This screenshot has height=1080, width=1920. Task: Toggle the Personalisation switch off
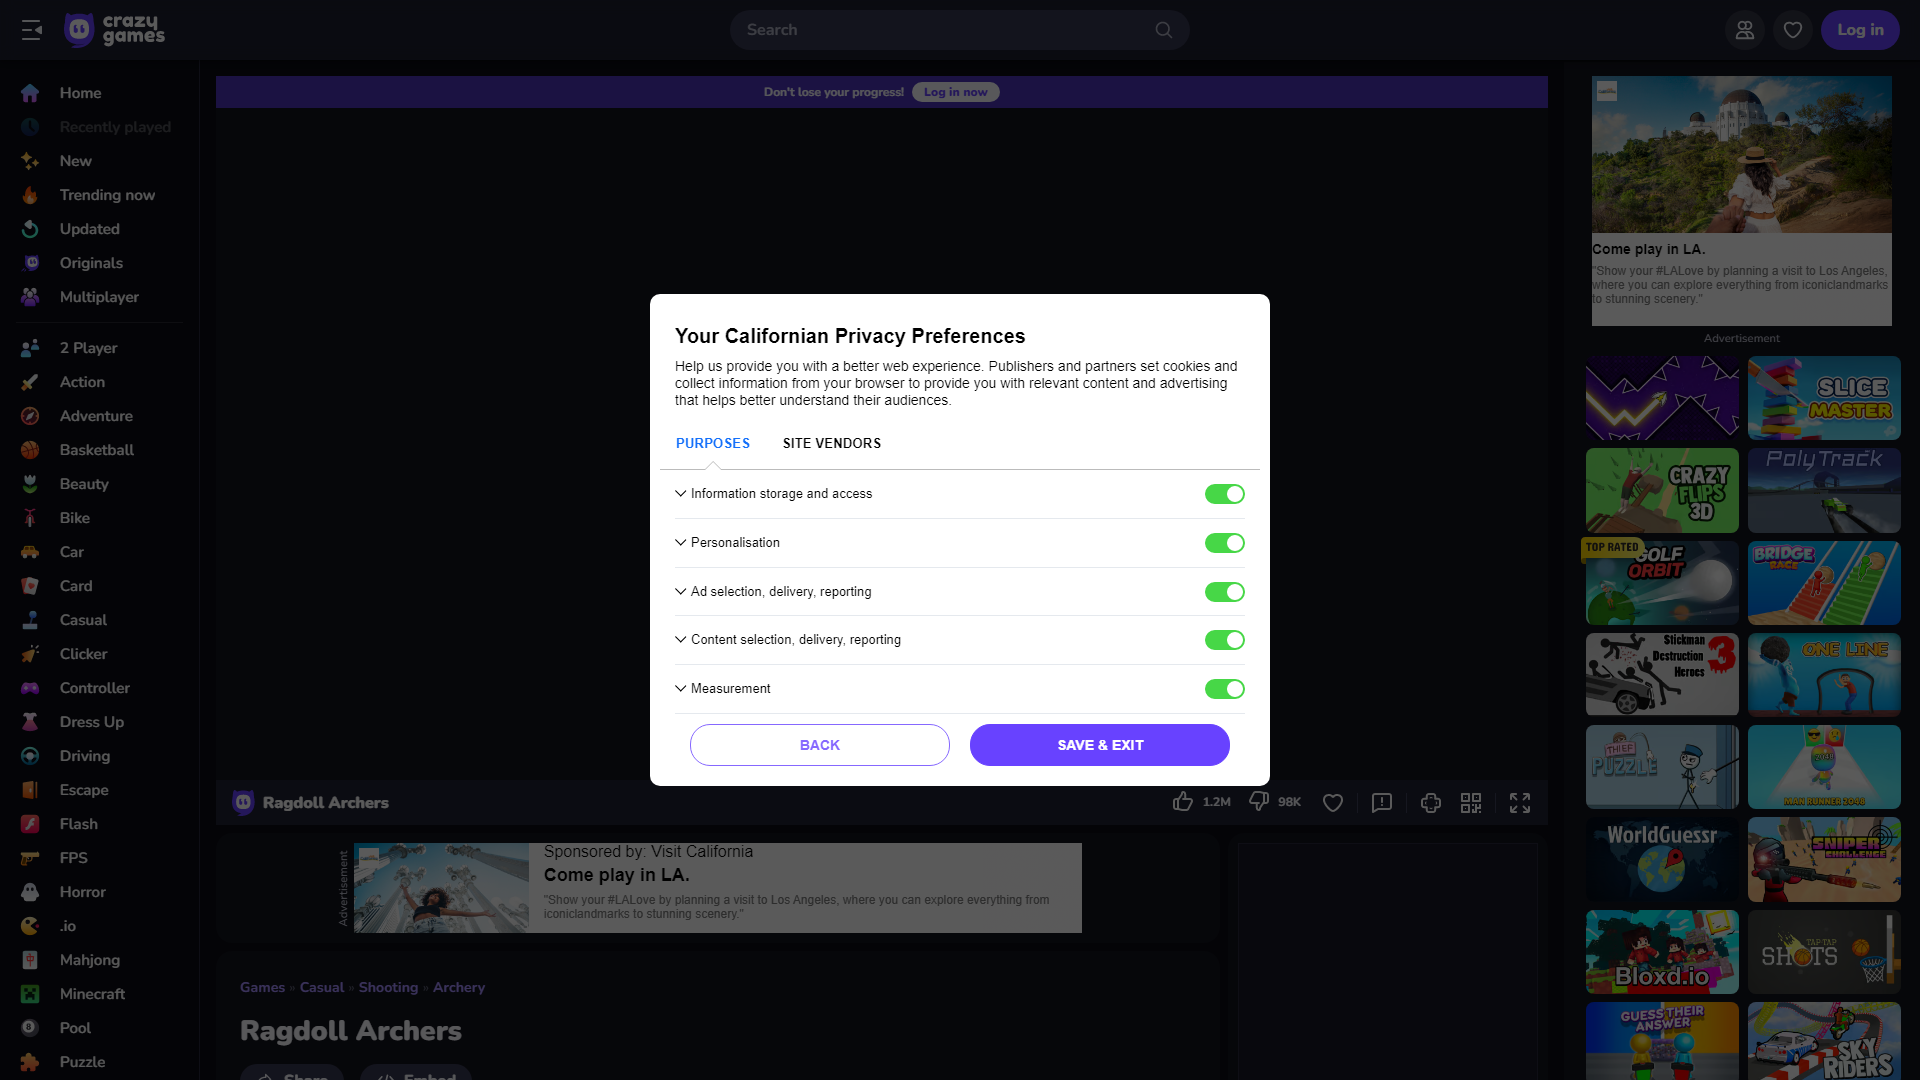point(1224,542)
